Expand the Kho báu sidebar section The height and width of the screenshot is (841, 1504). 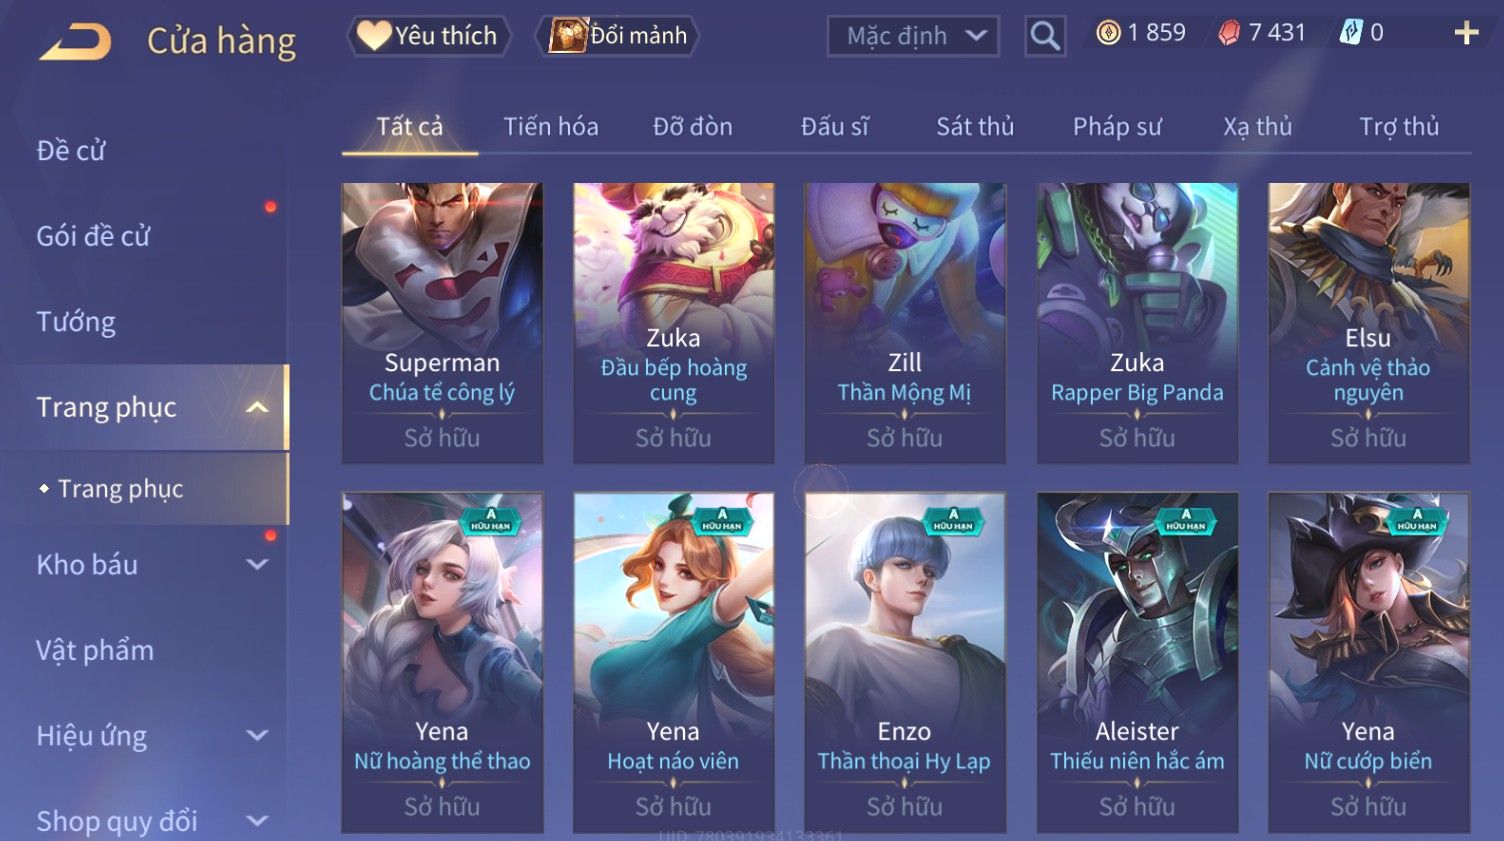pos(257,564)
